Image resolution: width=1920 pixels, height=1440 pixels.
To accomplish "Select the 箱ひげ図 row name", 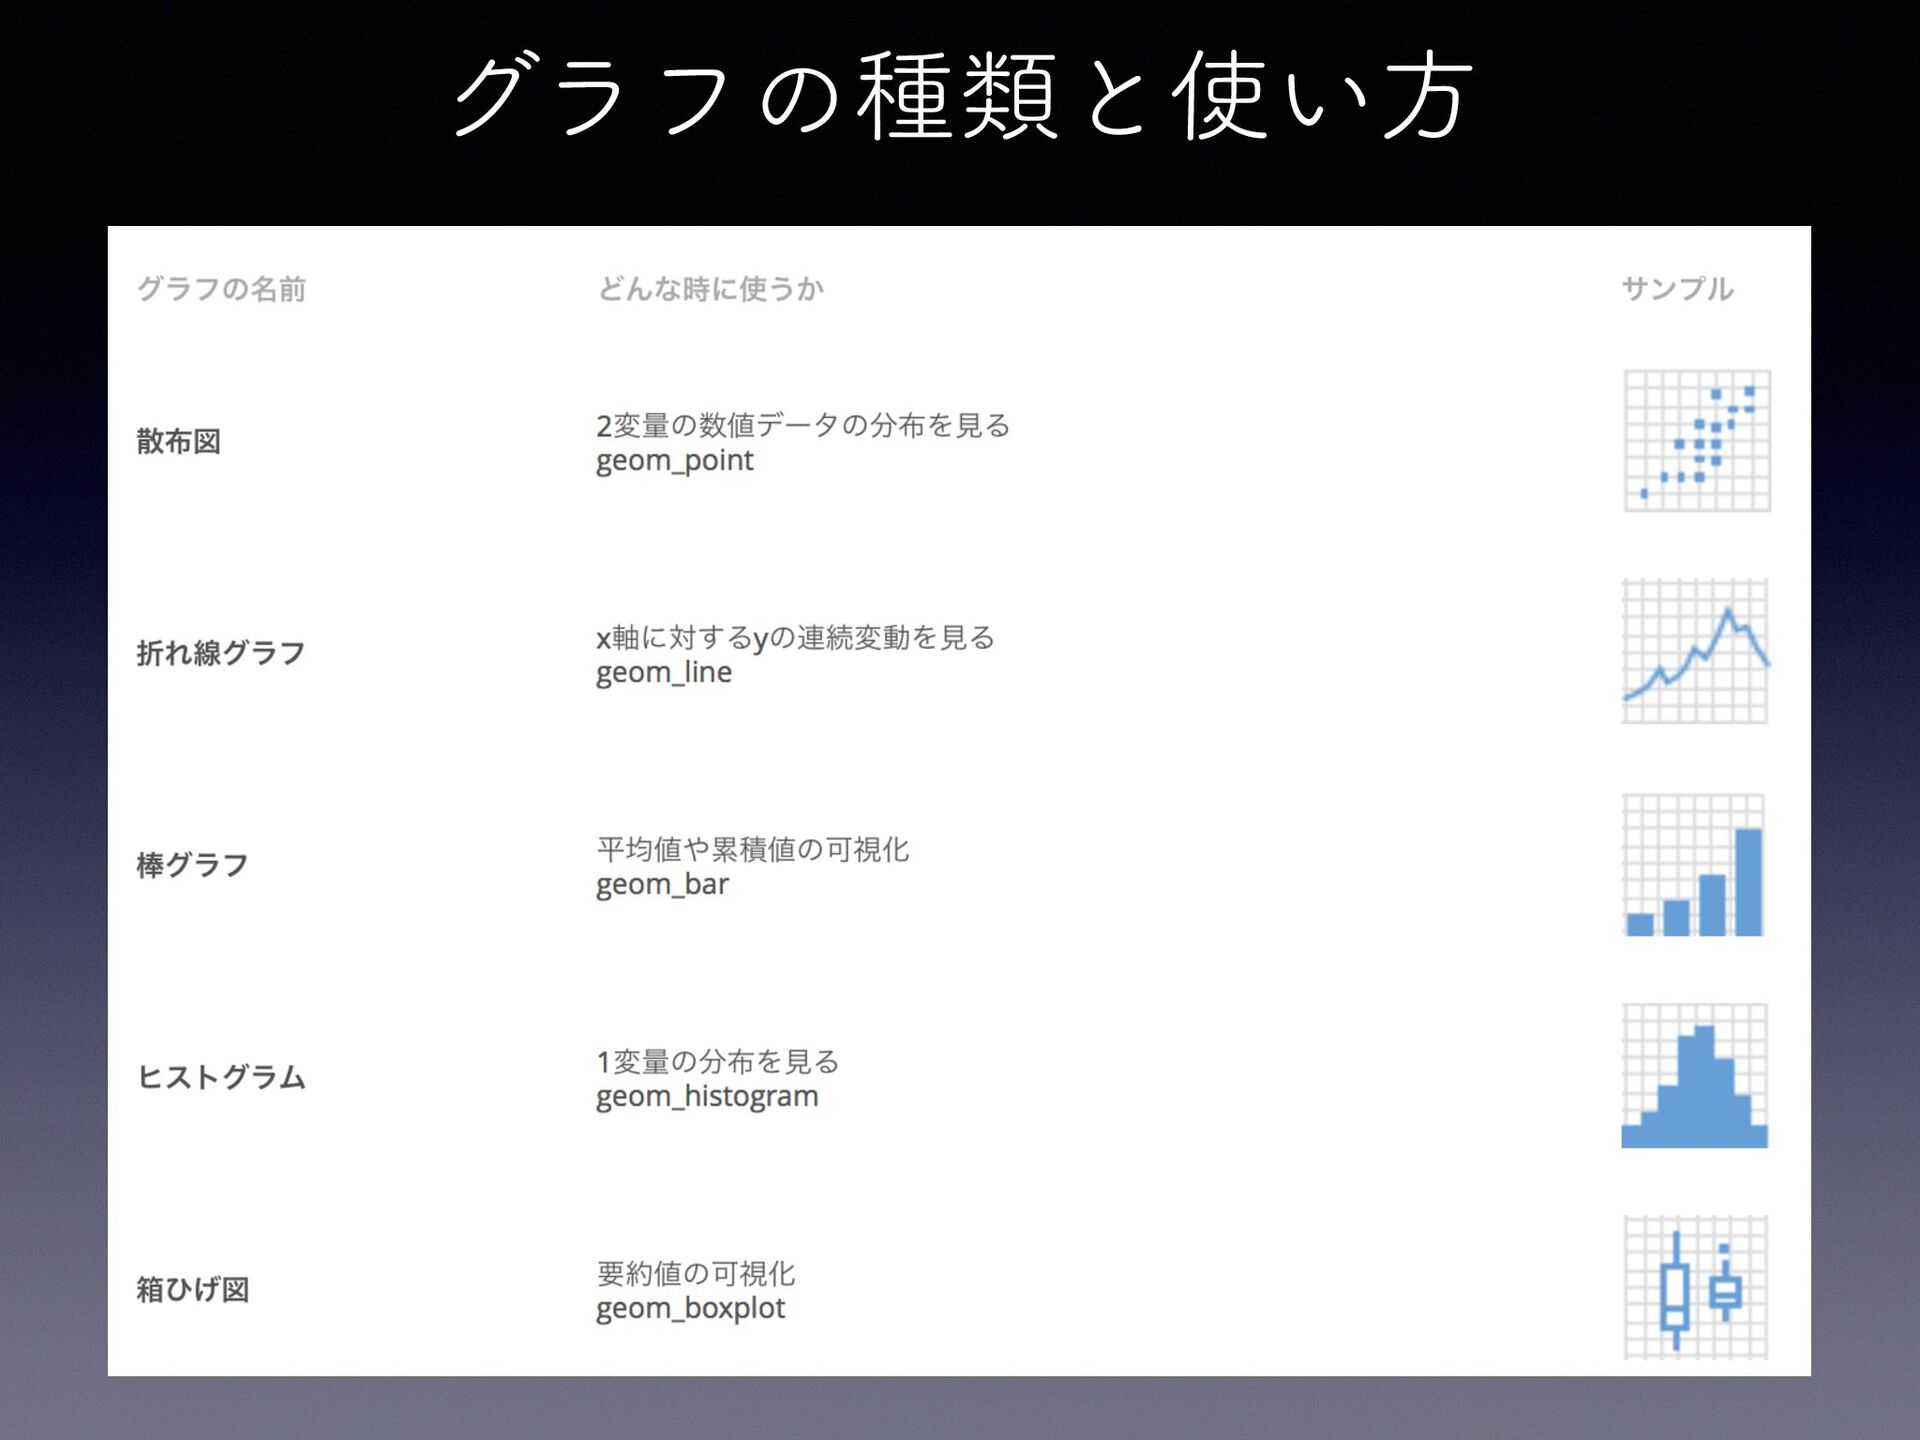I will tap(192, 1289).
